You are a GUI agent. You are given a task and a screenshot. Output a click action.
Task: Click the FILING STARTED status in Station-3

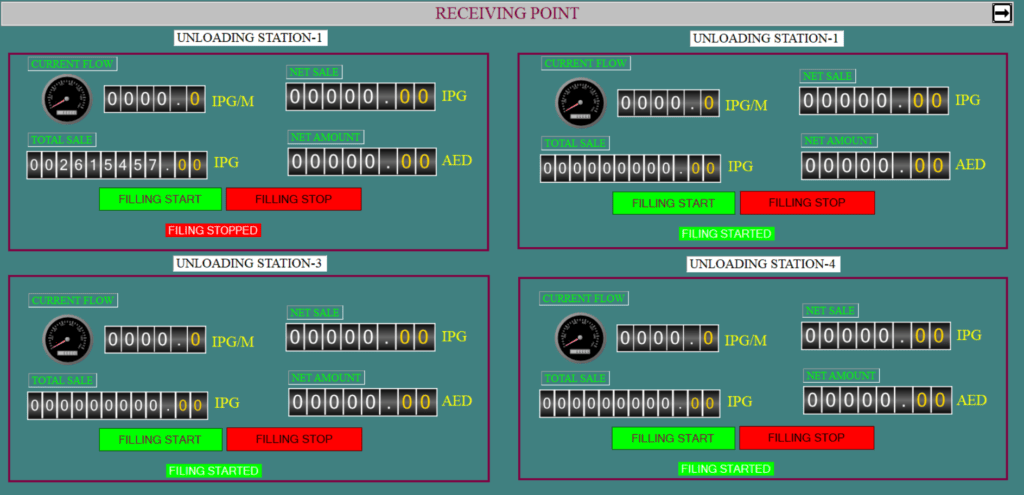[x=214, y=471]
